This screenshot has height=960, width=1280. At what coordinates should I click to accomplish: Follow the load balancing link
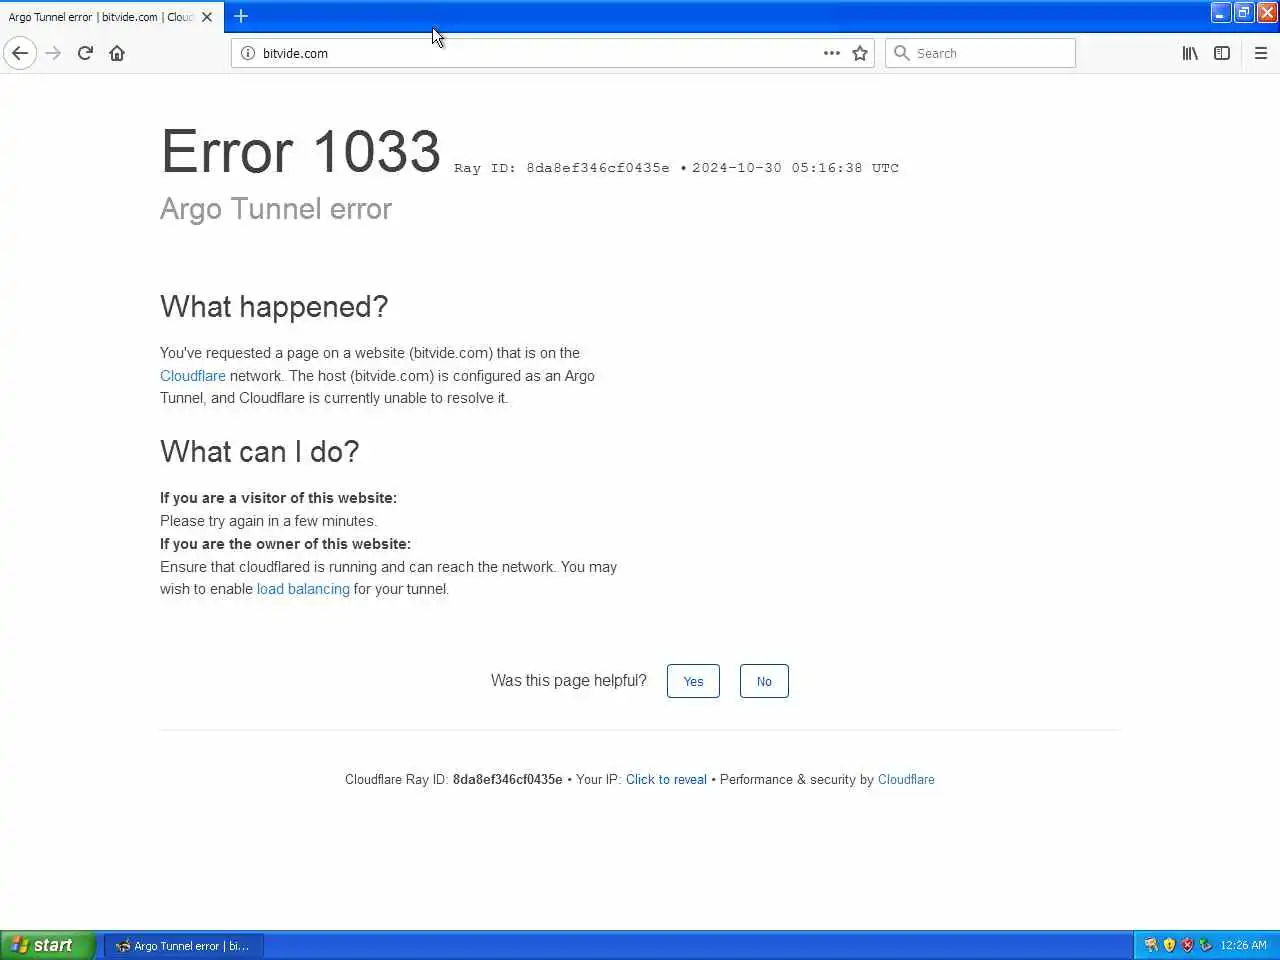303,589
